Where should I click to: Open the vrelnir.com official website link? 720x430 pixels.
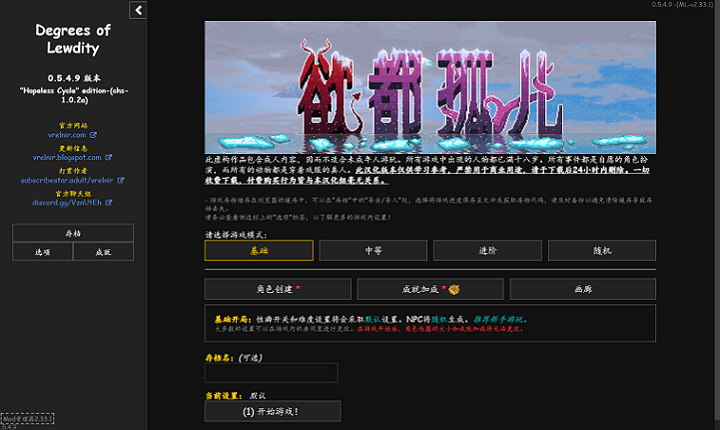pyautogui.click(x=67, y=135)
